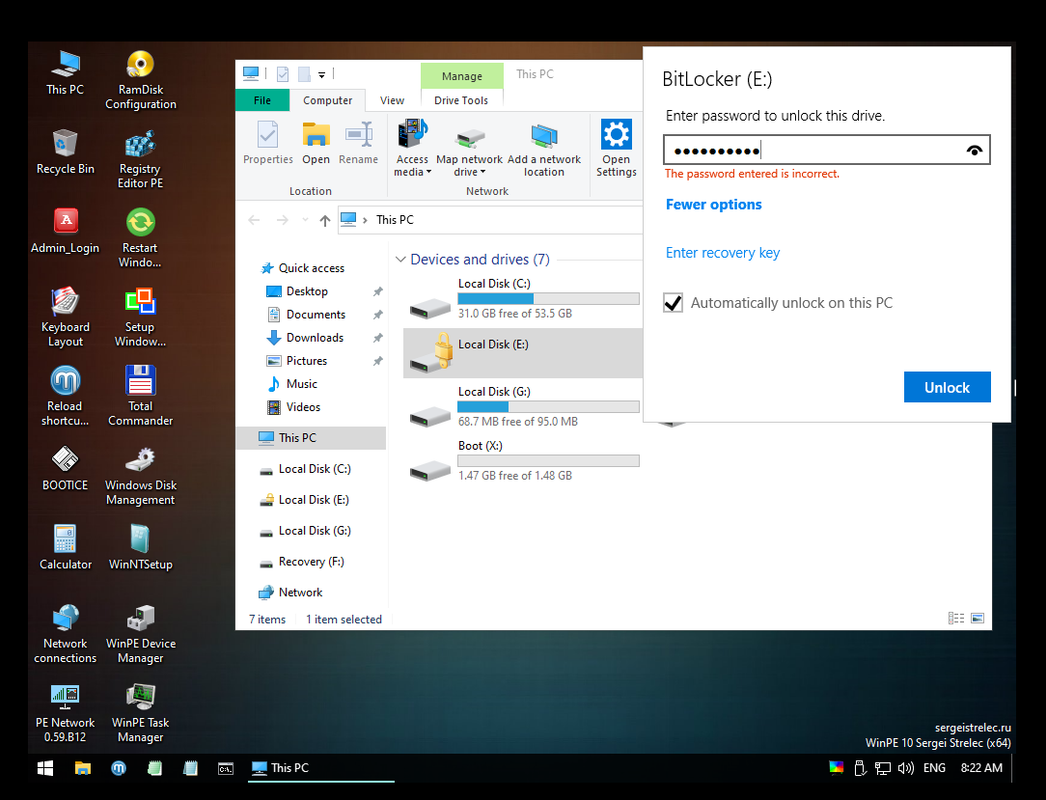Click the volume speaker tray icon
This screenshot has width=1046, height=800.
pyautogui.click(x=905, y=768)
